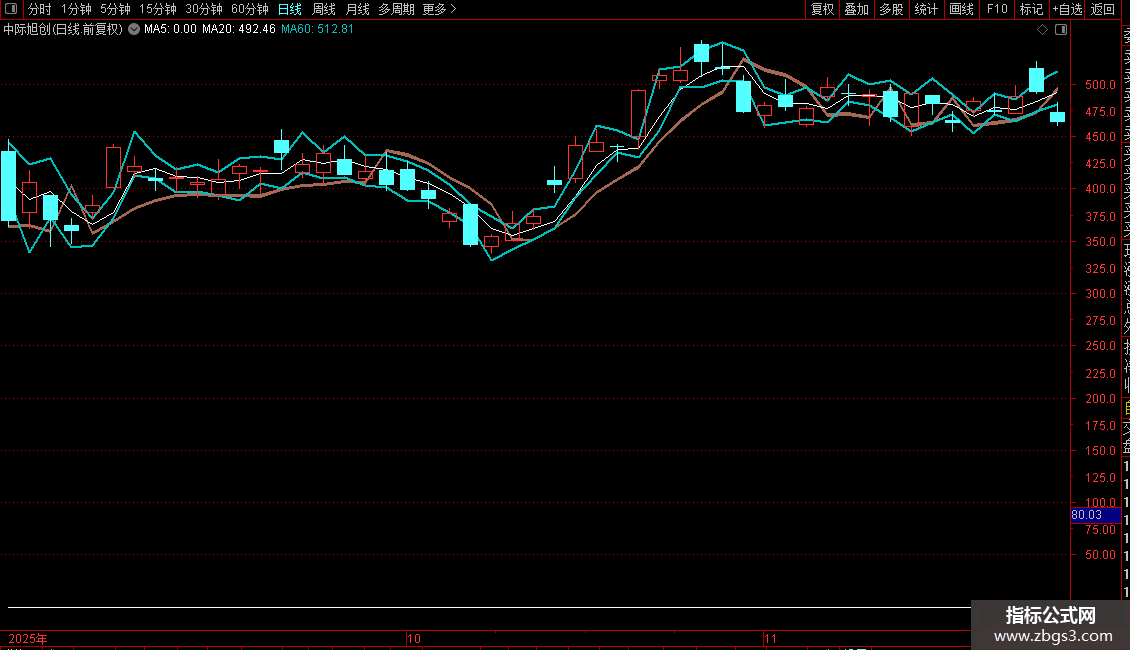Viewport: 1130px width, 650px height.
Task: Select the 15分钟 period
Action: pos(158,9)
